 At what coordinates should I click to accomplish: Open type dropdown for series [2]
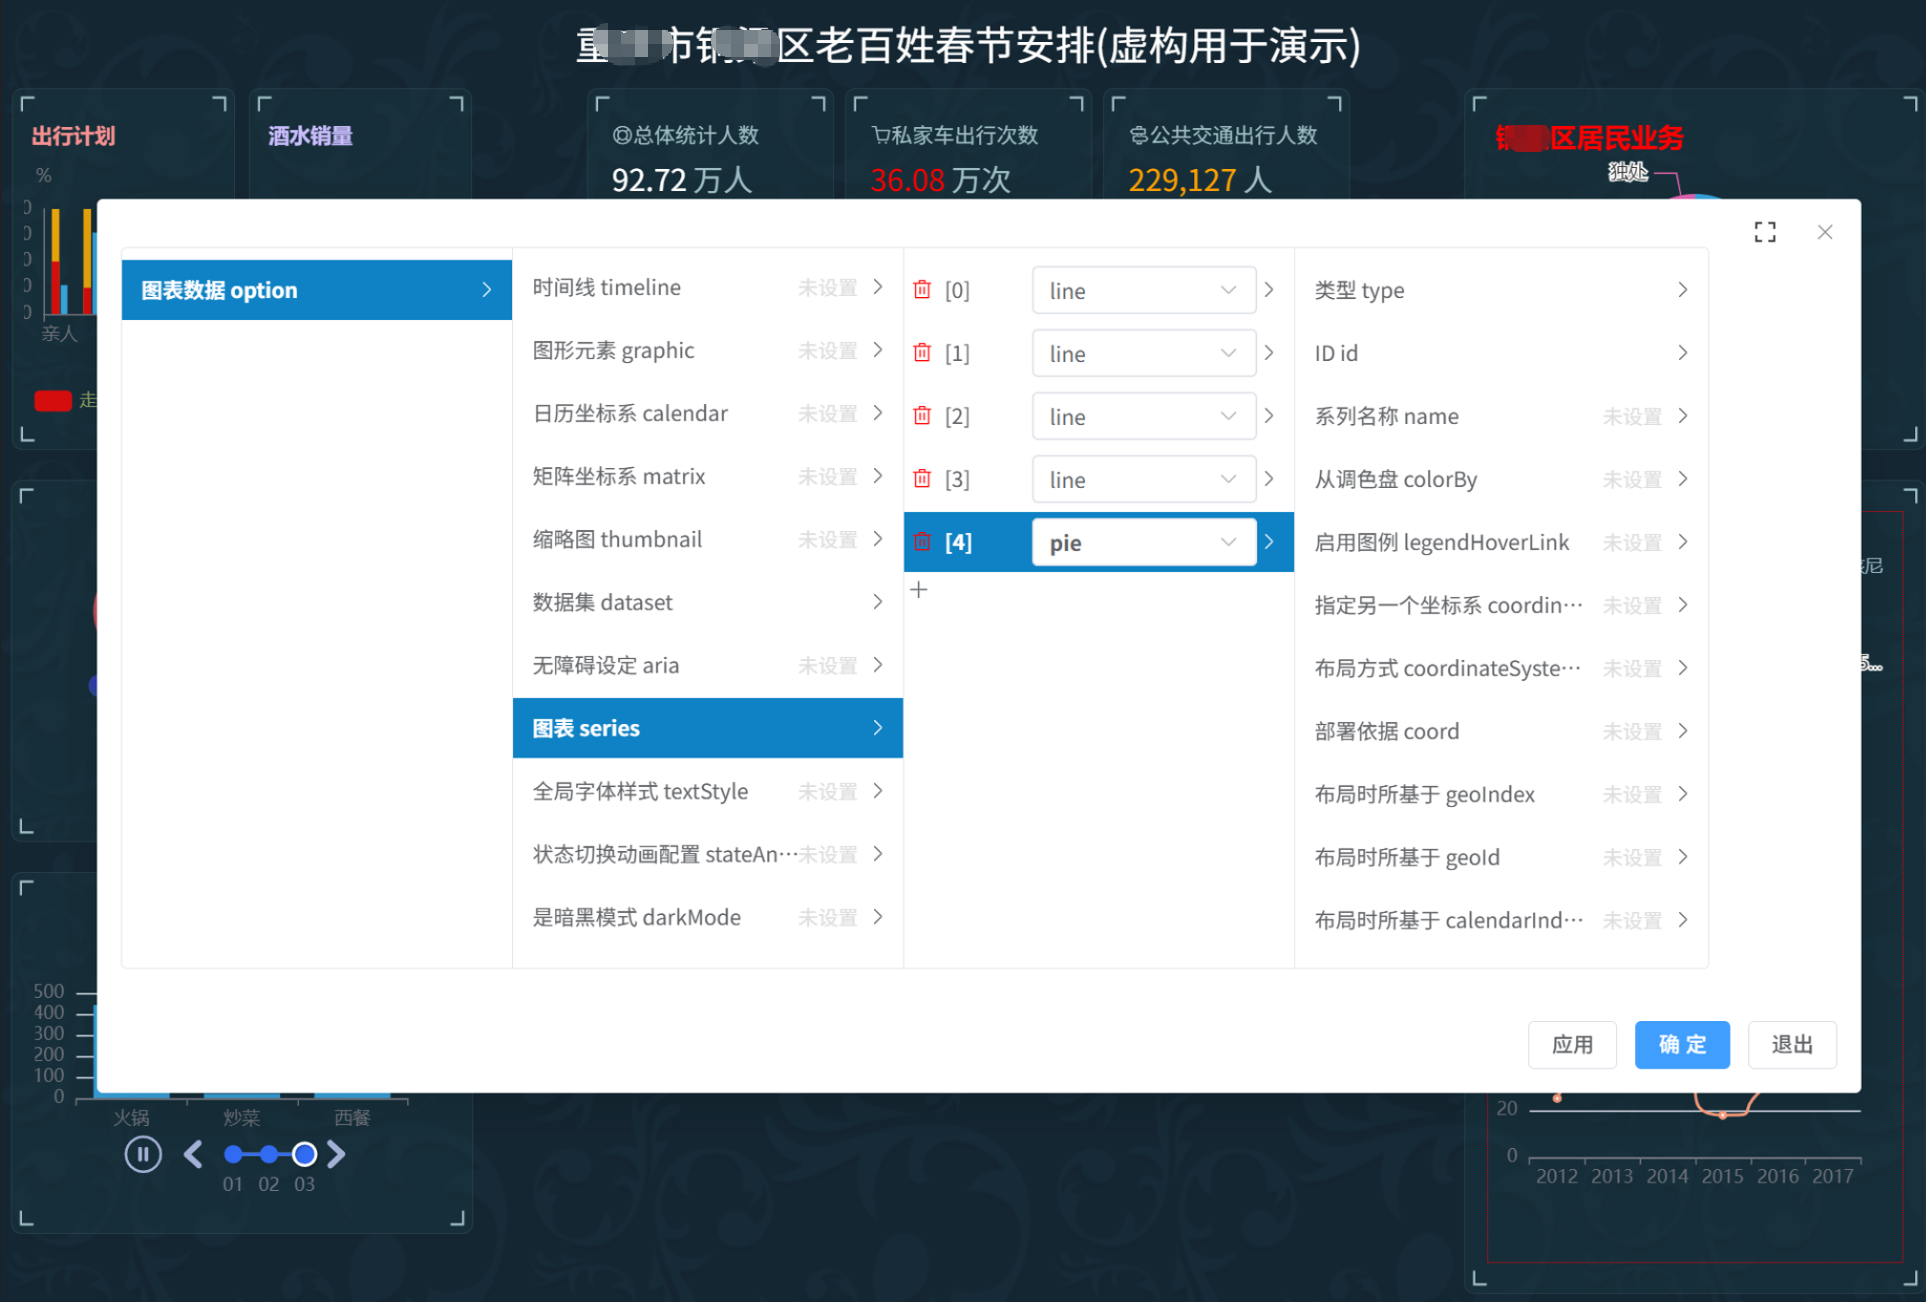click(1143, 417)
